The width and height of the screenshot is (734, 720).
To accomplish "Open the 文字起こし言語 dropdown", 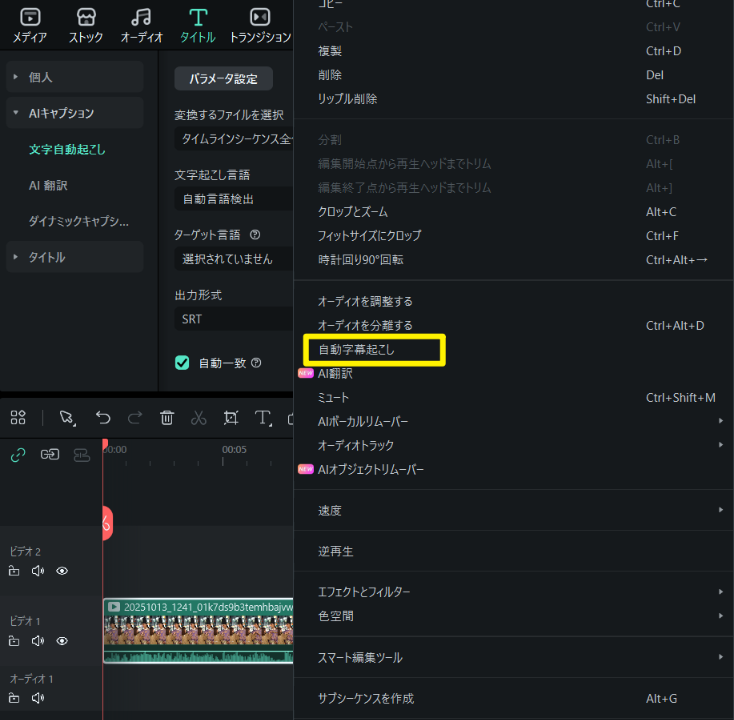I will (234, 199).
